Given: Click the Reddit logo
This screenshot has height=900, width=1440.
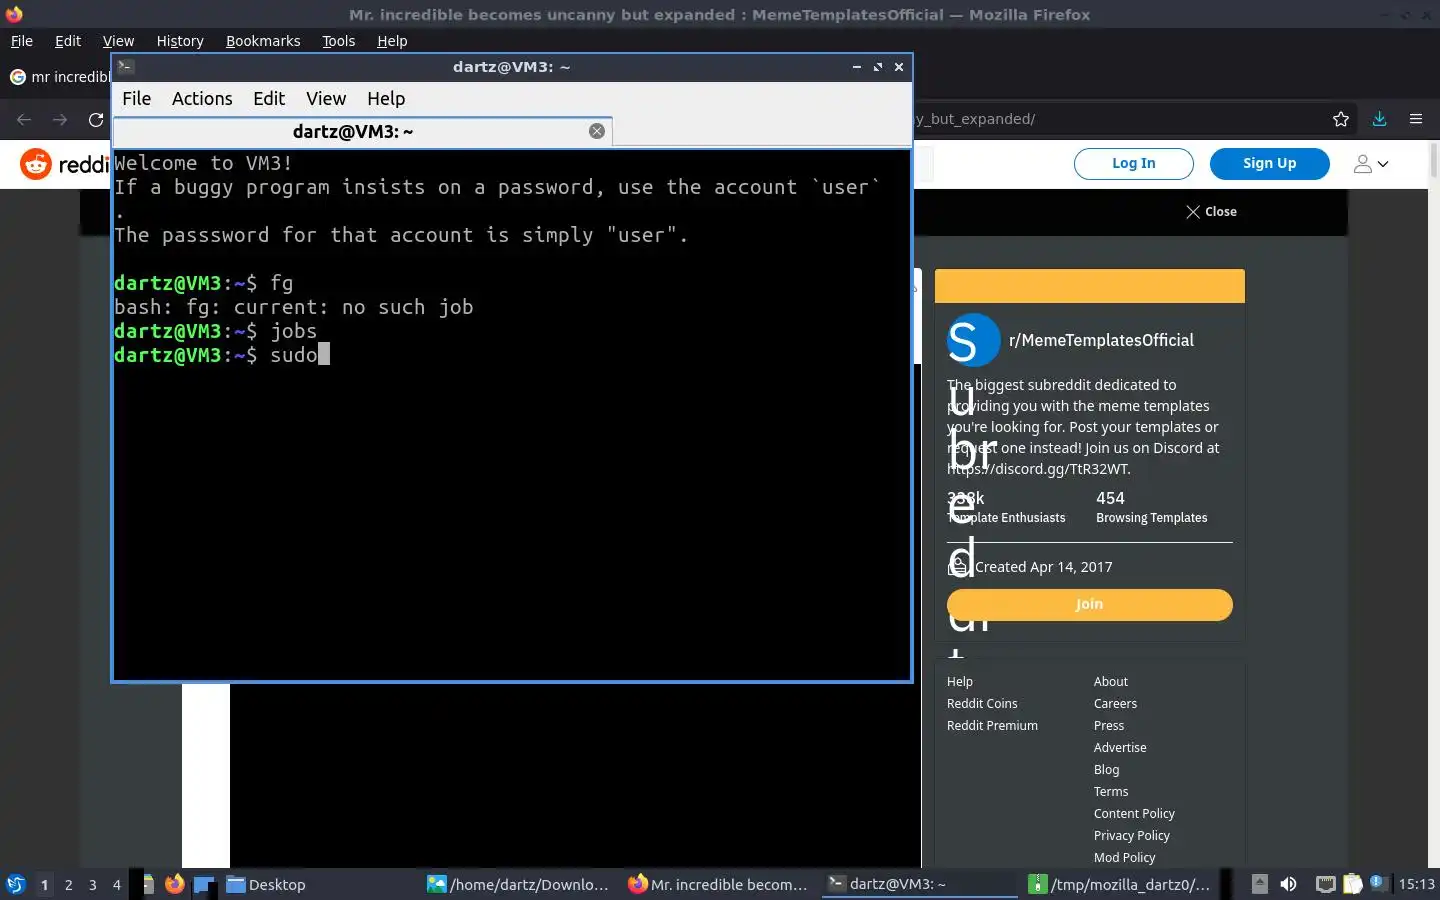Looking at the screenshot, I should tap(64, 164).
